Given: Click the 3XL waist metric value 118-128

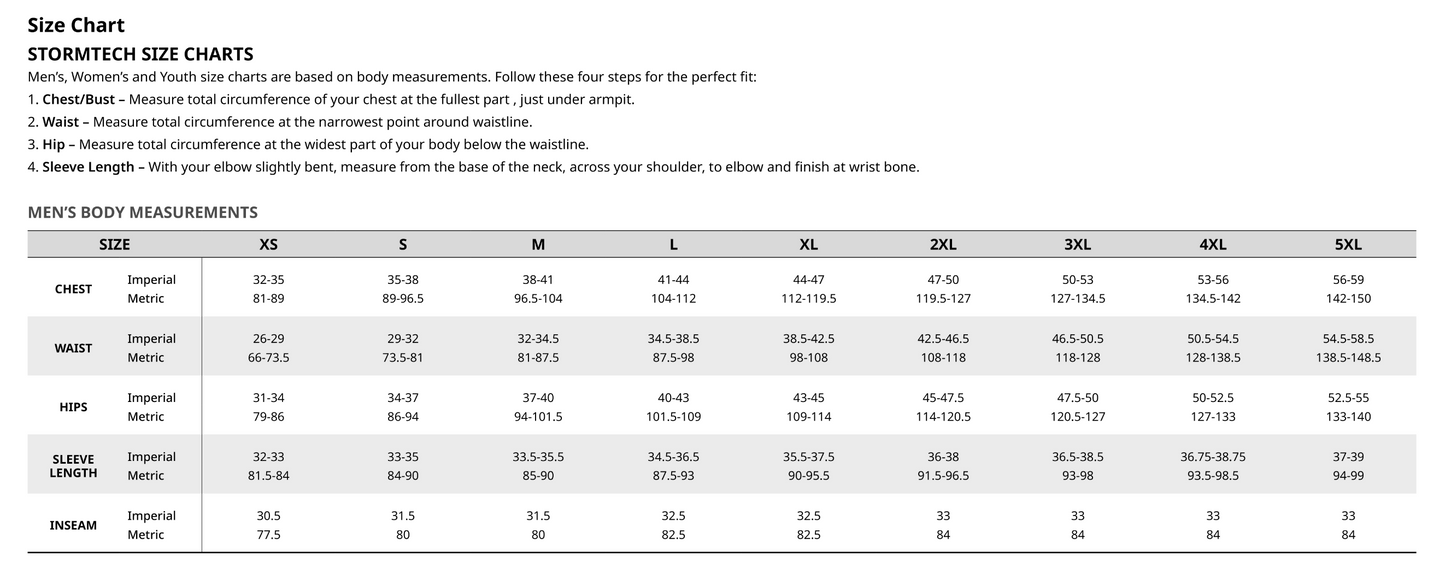Looking at the screenshot, I should point(1078,357).
